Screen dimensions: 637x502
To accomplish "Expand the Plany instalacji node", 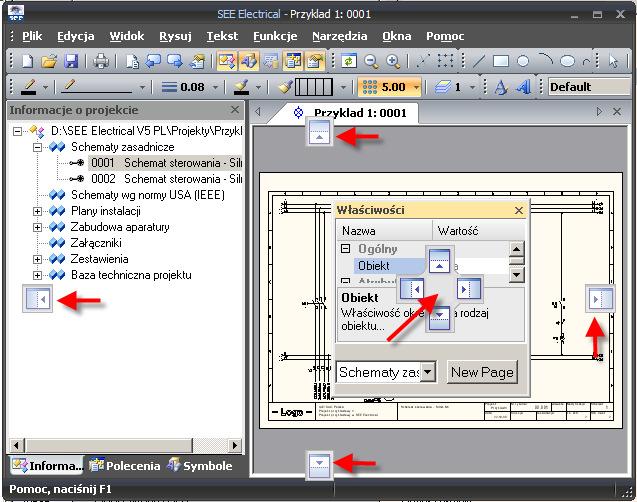I will 37,211.
